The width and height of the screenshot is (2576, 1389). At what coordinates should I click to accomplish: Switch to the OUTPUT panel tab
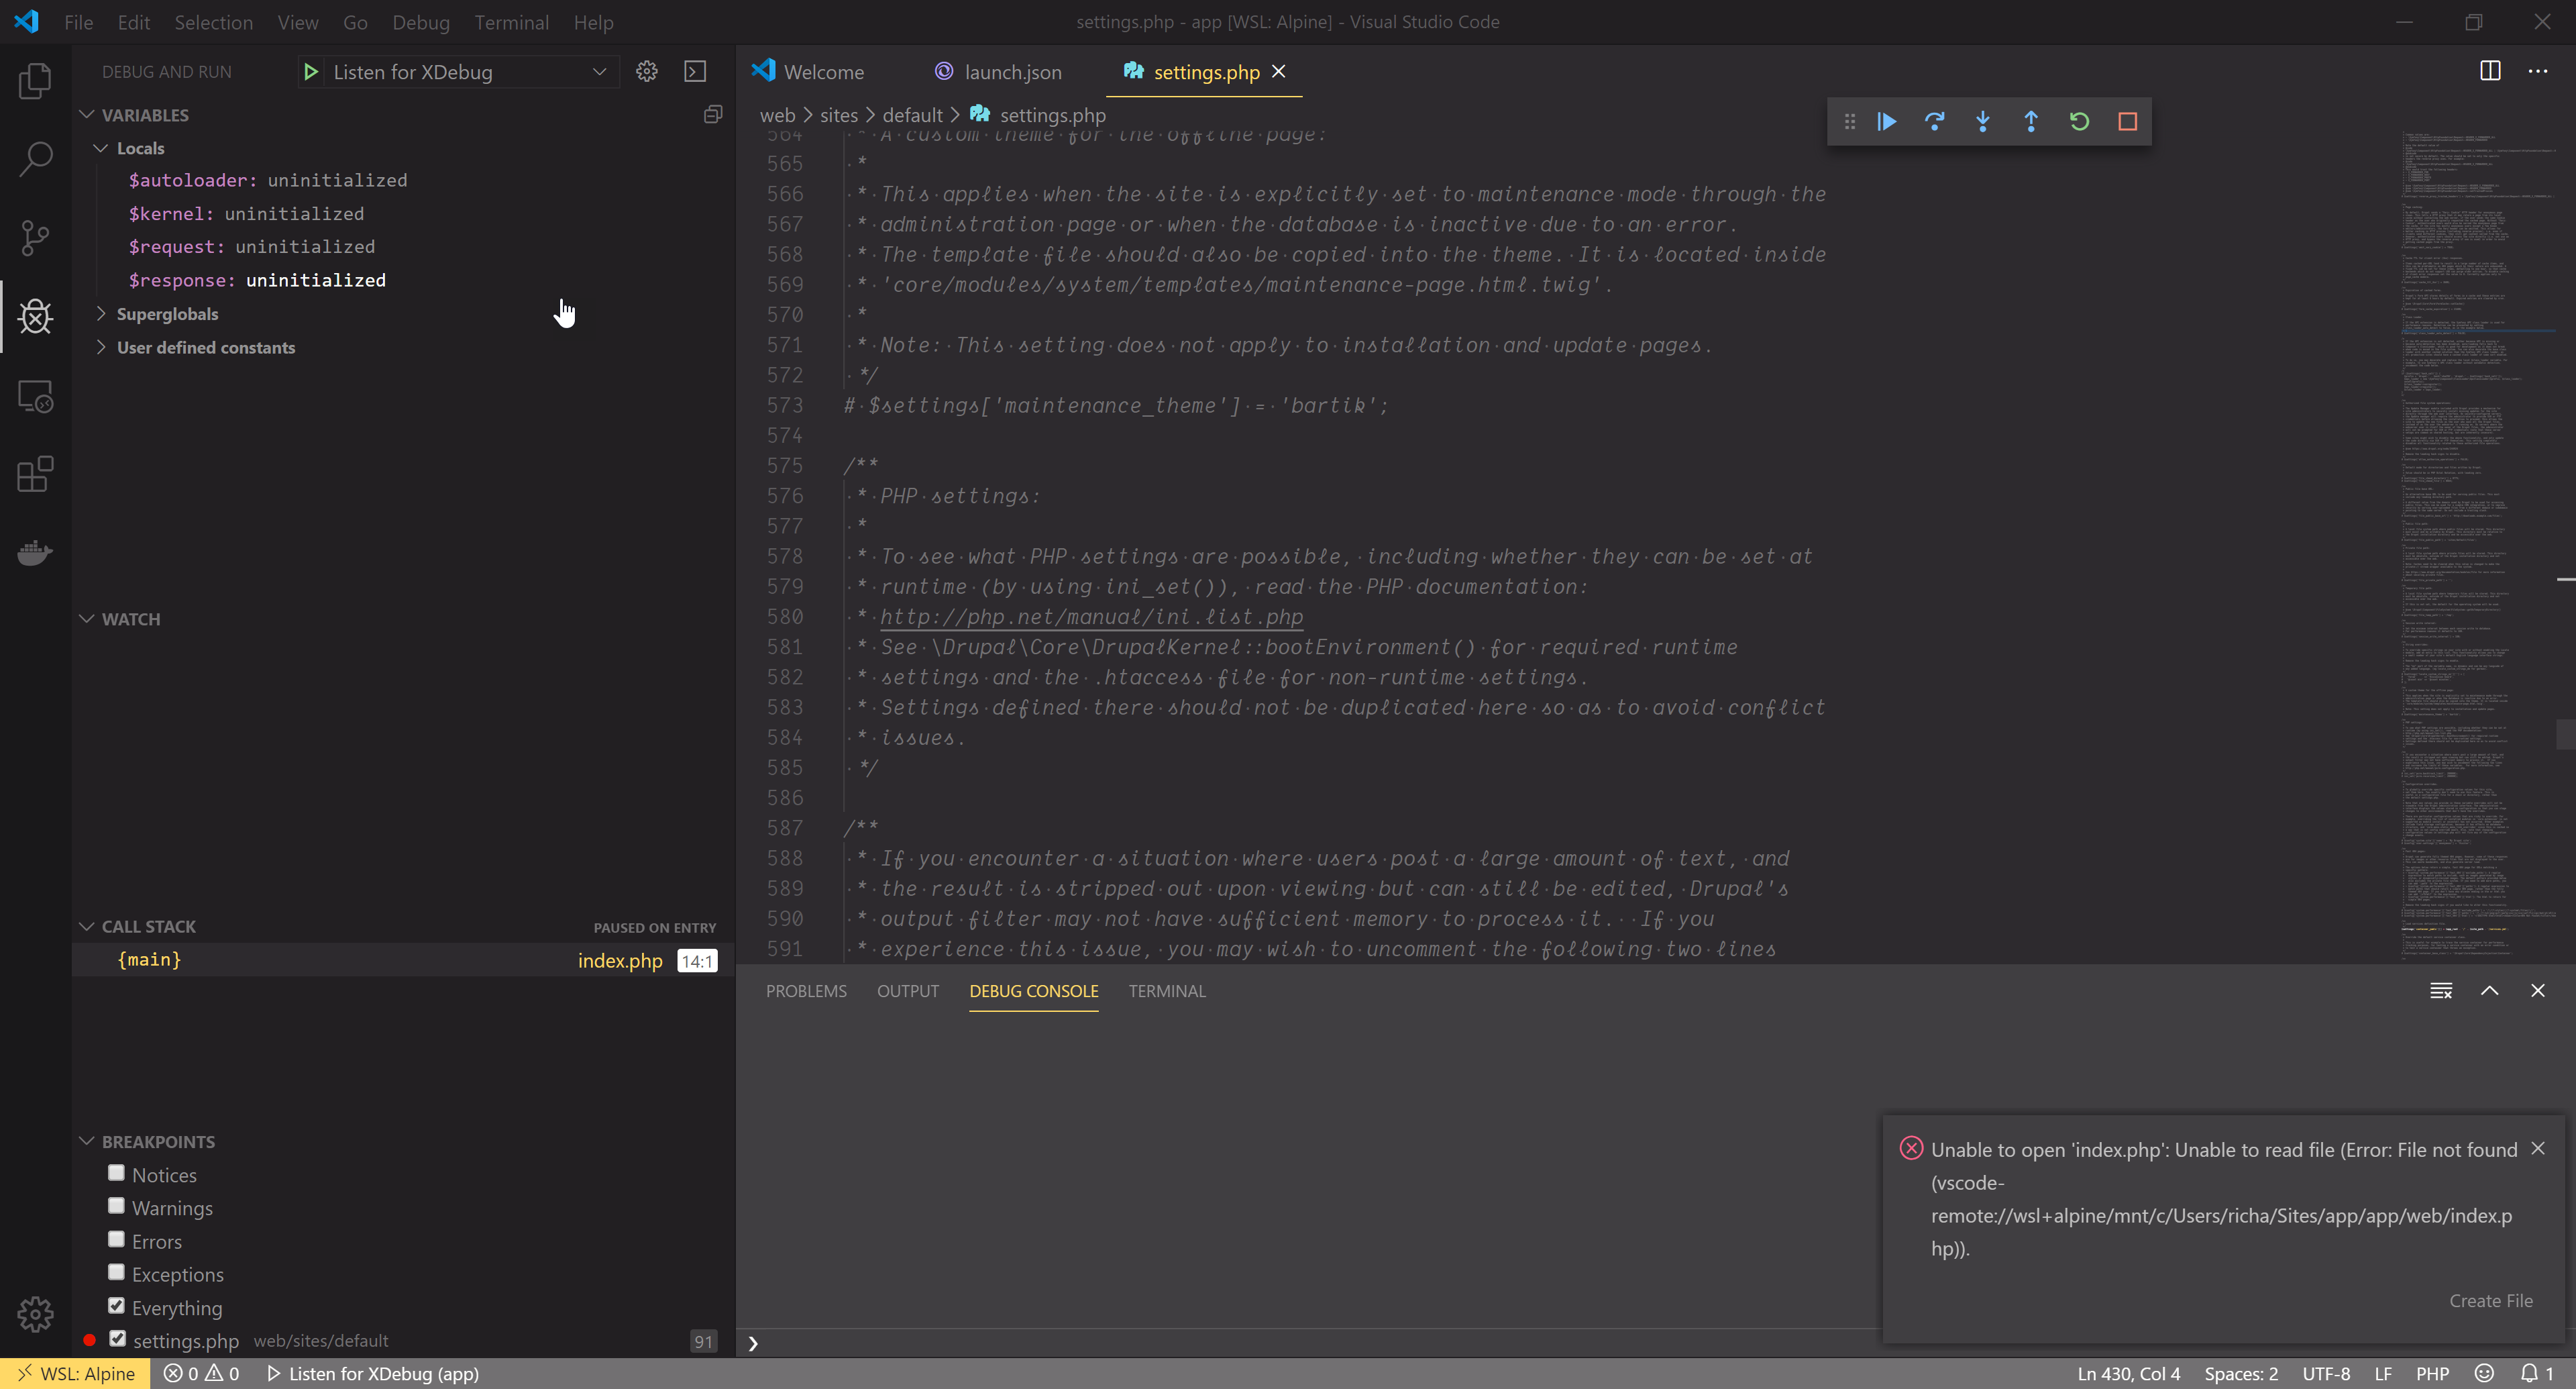pyautogui.click(x=908, y=991)
